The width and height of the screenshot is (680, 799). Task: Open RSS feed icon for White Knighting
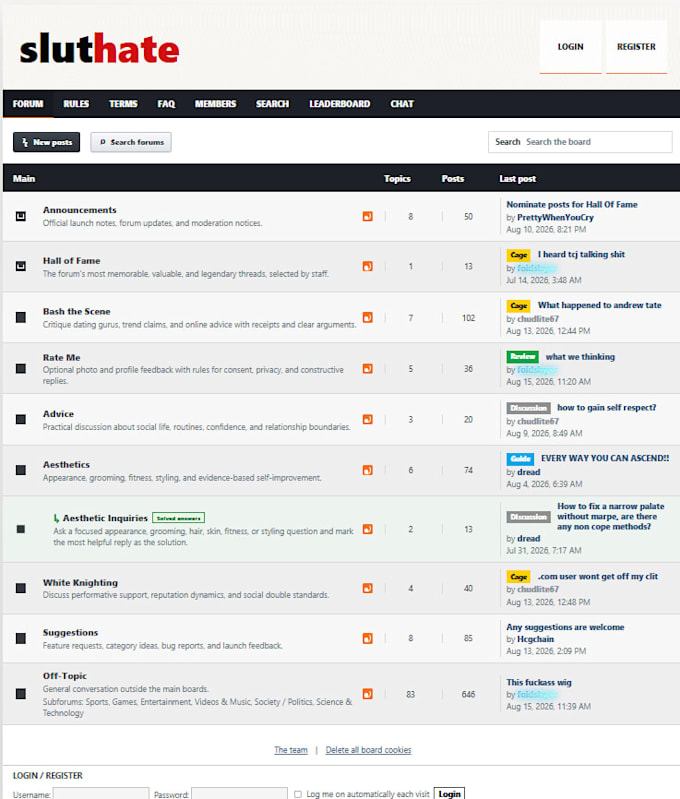pos(367,588)
